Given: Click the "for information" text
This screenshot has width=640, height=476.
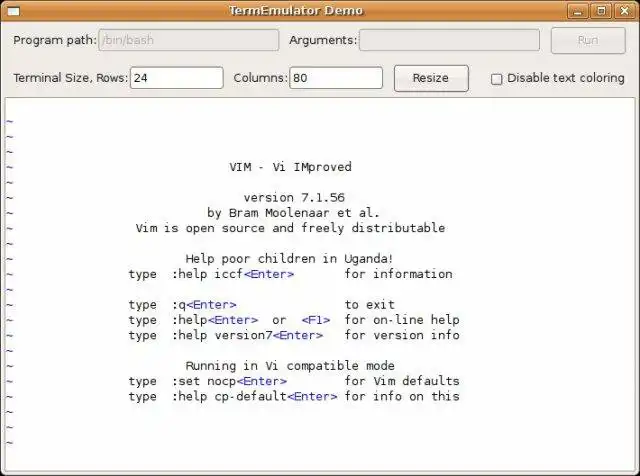Looking at the screenshot, I should click(398, 274).
